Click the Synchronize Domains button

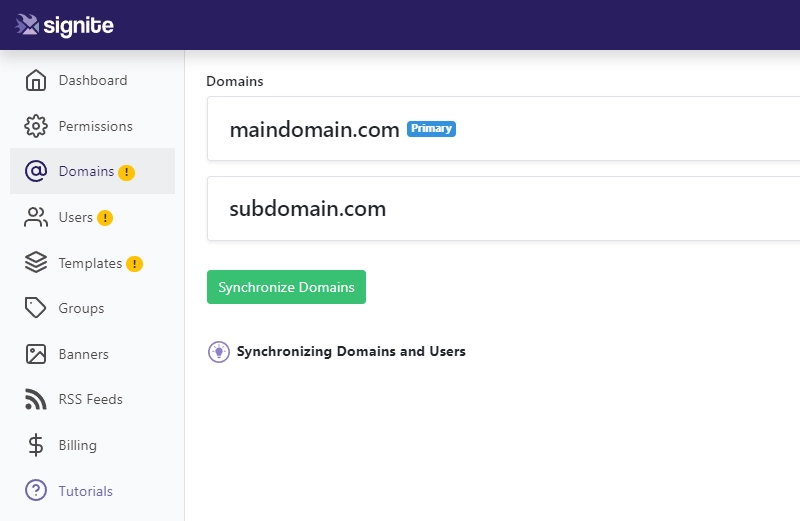(x=286, y=287)
